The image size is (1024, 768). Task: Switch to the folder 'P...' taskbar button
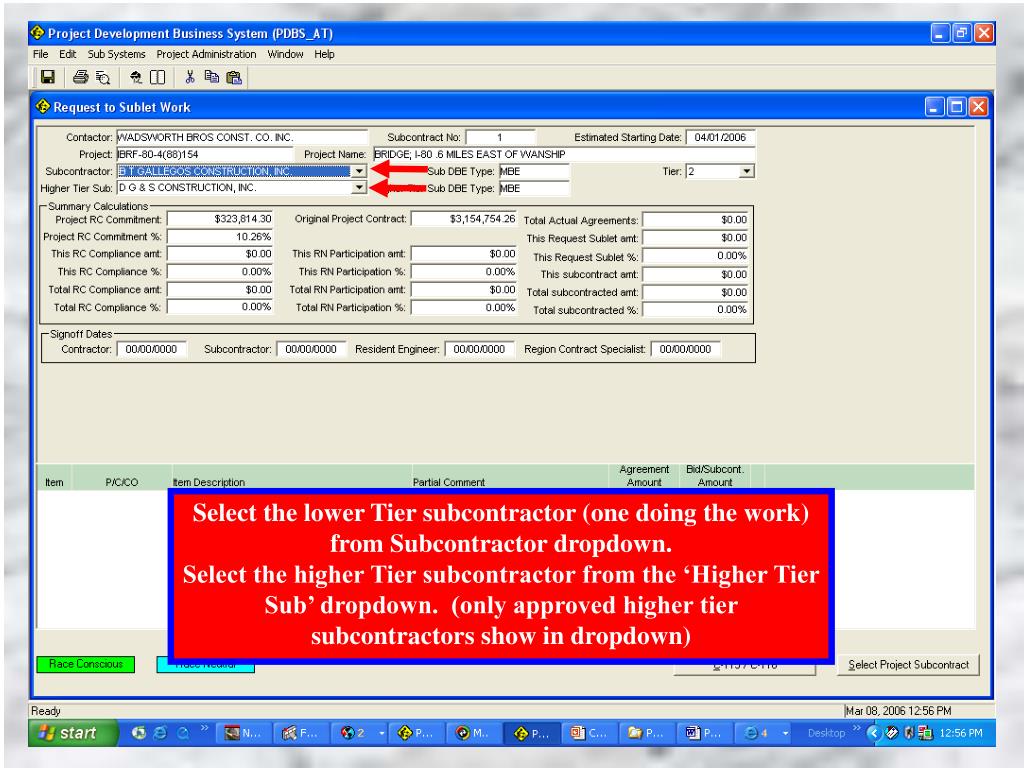click(646, 733)
